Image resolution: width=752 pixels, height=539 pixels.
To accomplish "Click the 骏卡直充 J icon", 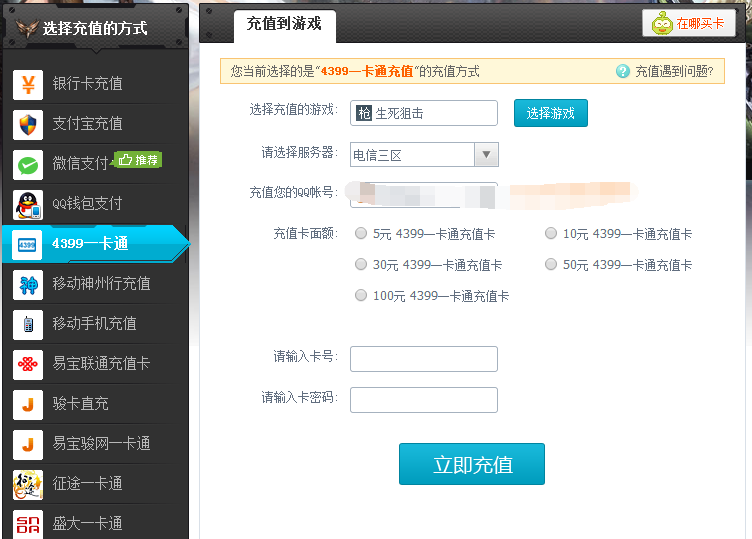I will (x=28, y=405).
